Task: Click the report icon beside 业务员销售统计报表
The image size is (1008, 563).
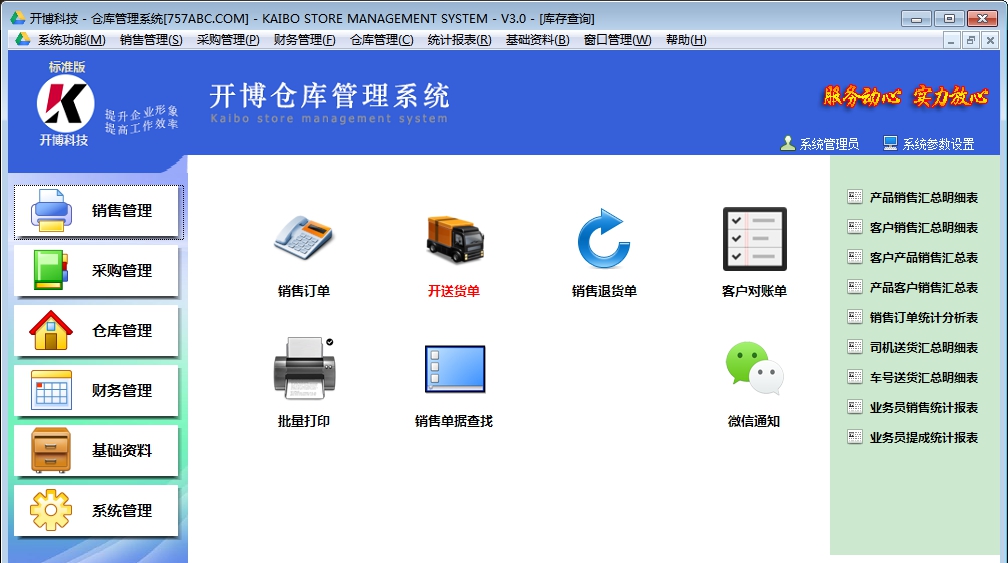Action: pyautogui.click(x=855, y=407)
